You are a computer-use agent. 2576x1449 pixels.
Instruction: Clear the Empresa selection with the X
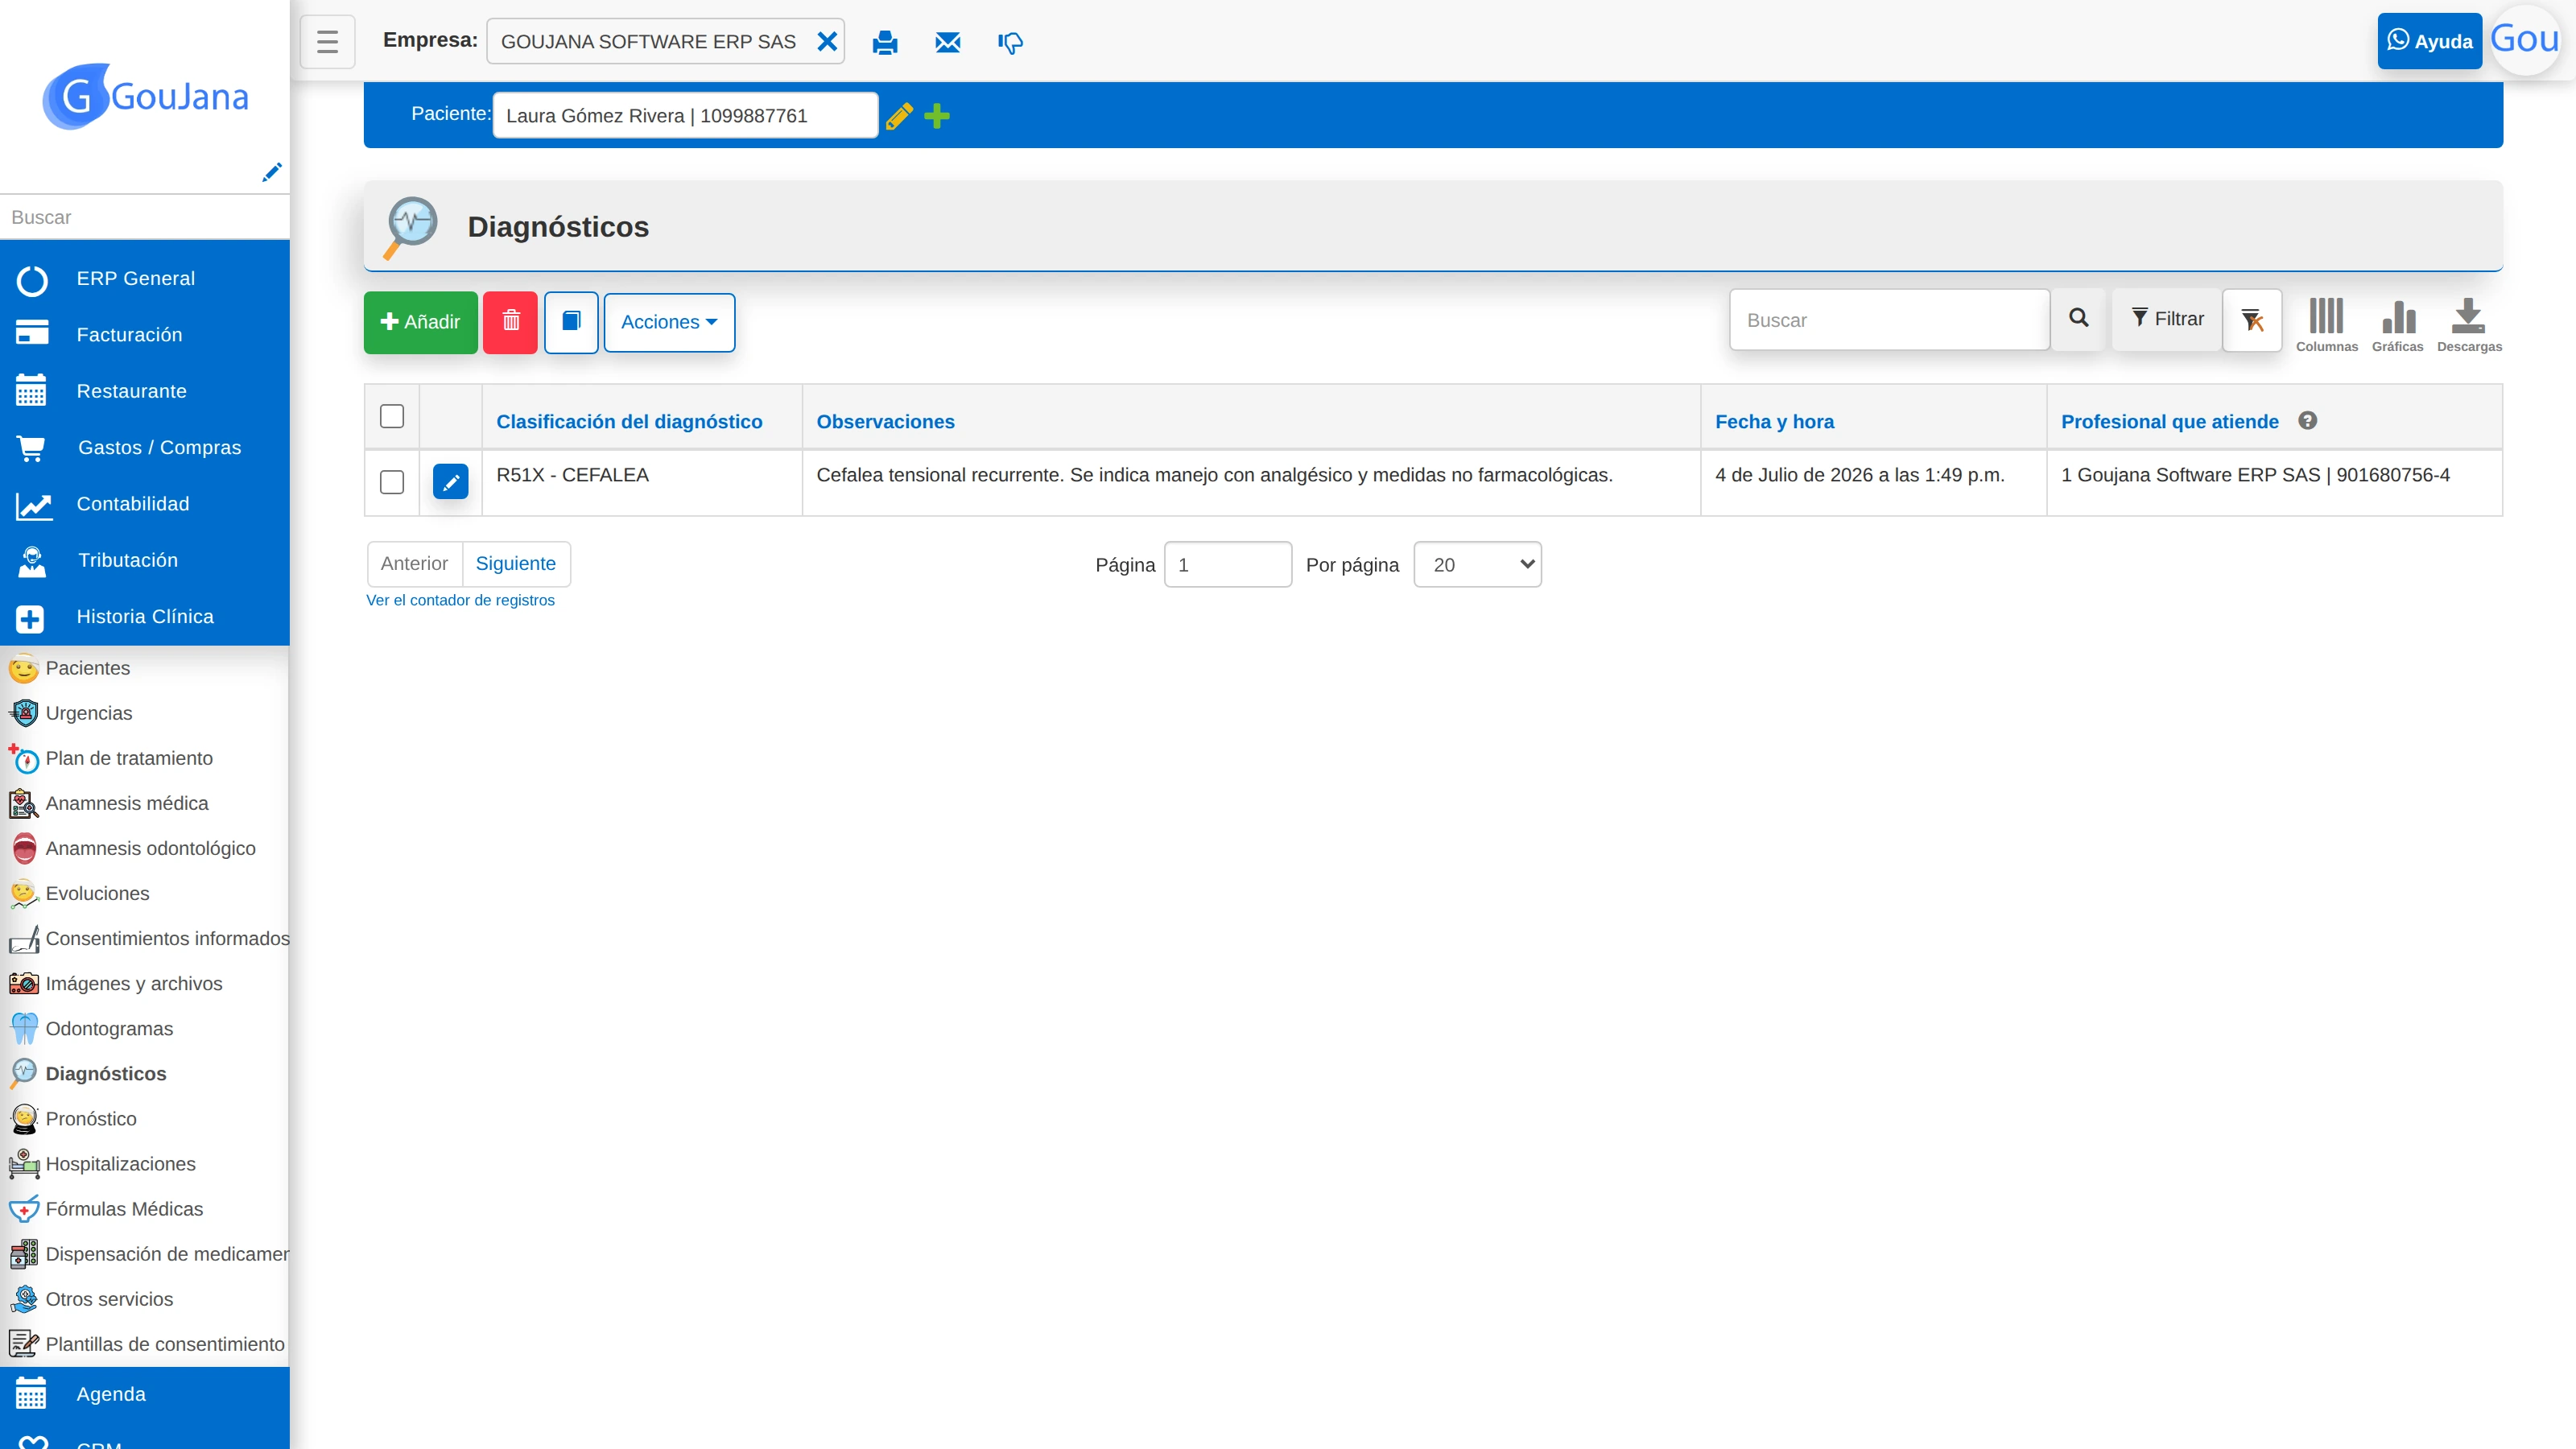pos(827,42)
